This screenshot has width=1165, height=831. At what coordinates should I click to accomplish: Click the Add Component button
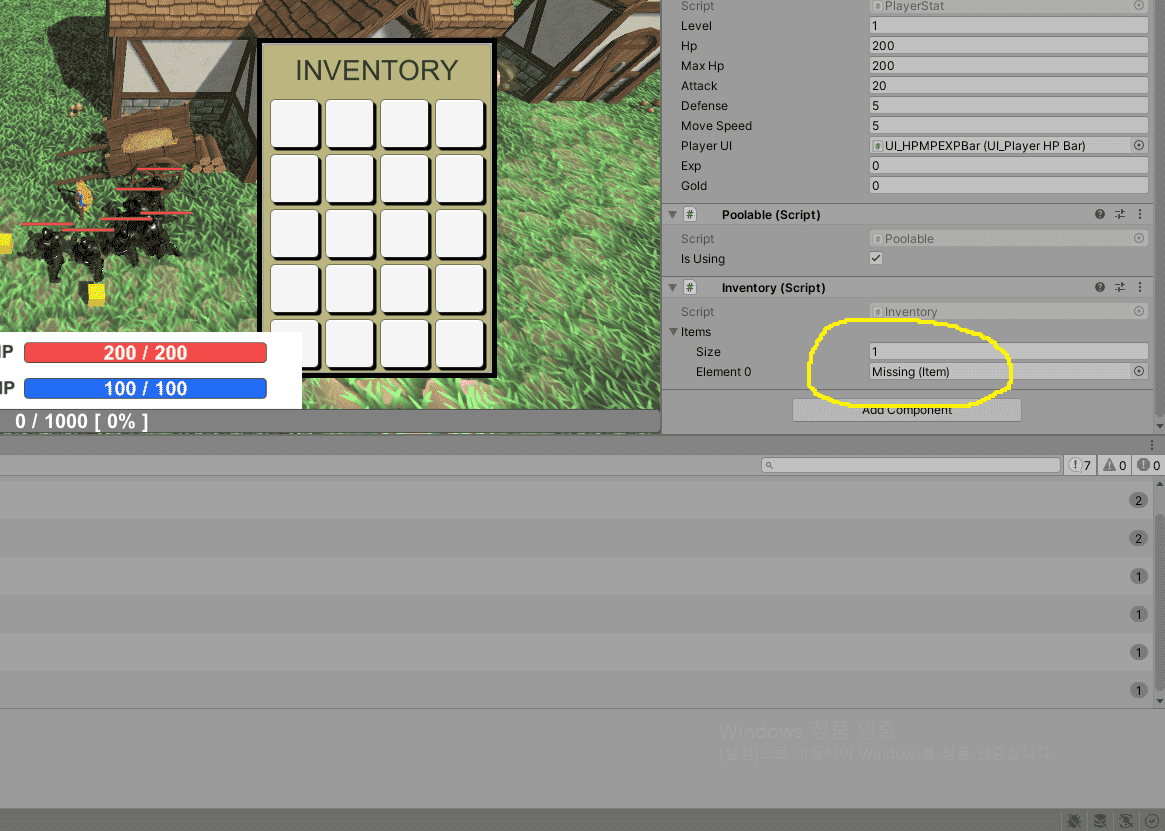[906, 410]
